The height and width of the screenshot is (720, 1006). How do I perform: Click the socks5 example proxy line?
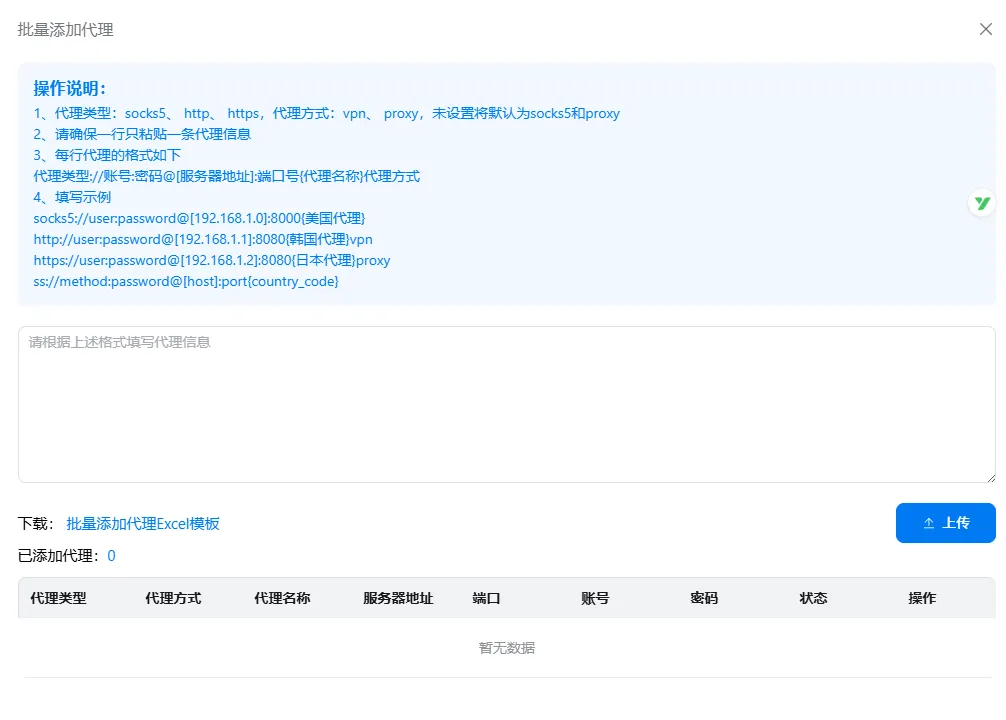coord(200,218)
